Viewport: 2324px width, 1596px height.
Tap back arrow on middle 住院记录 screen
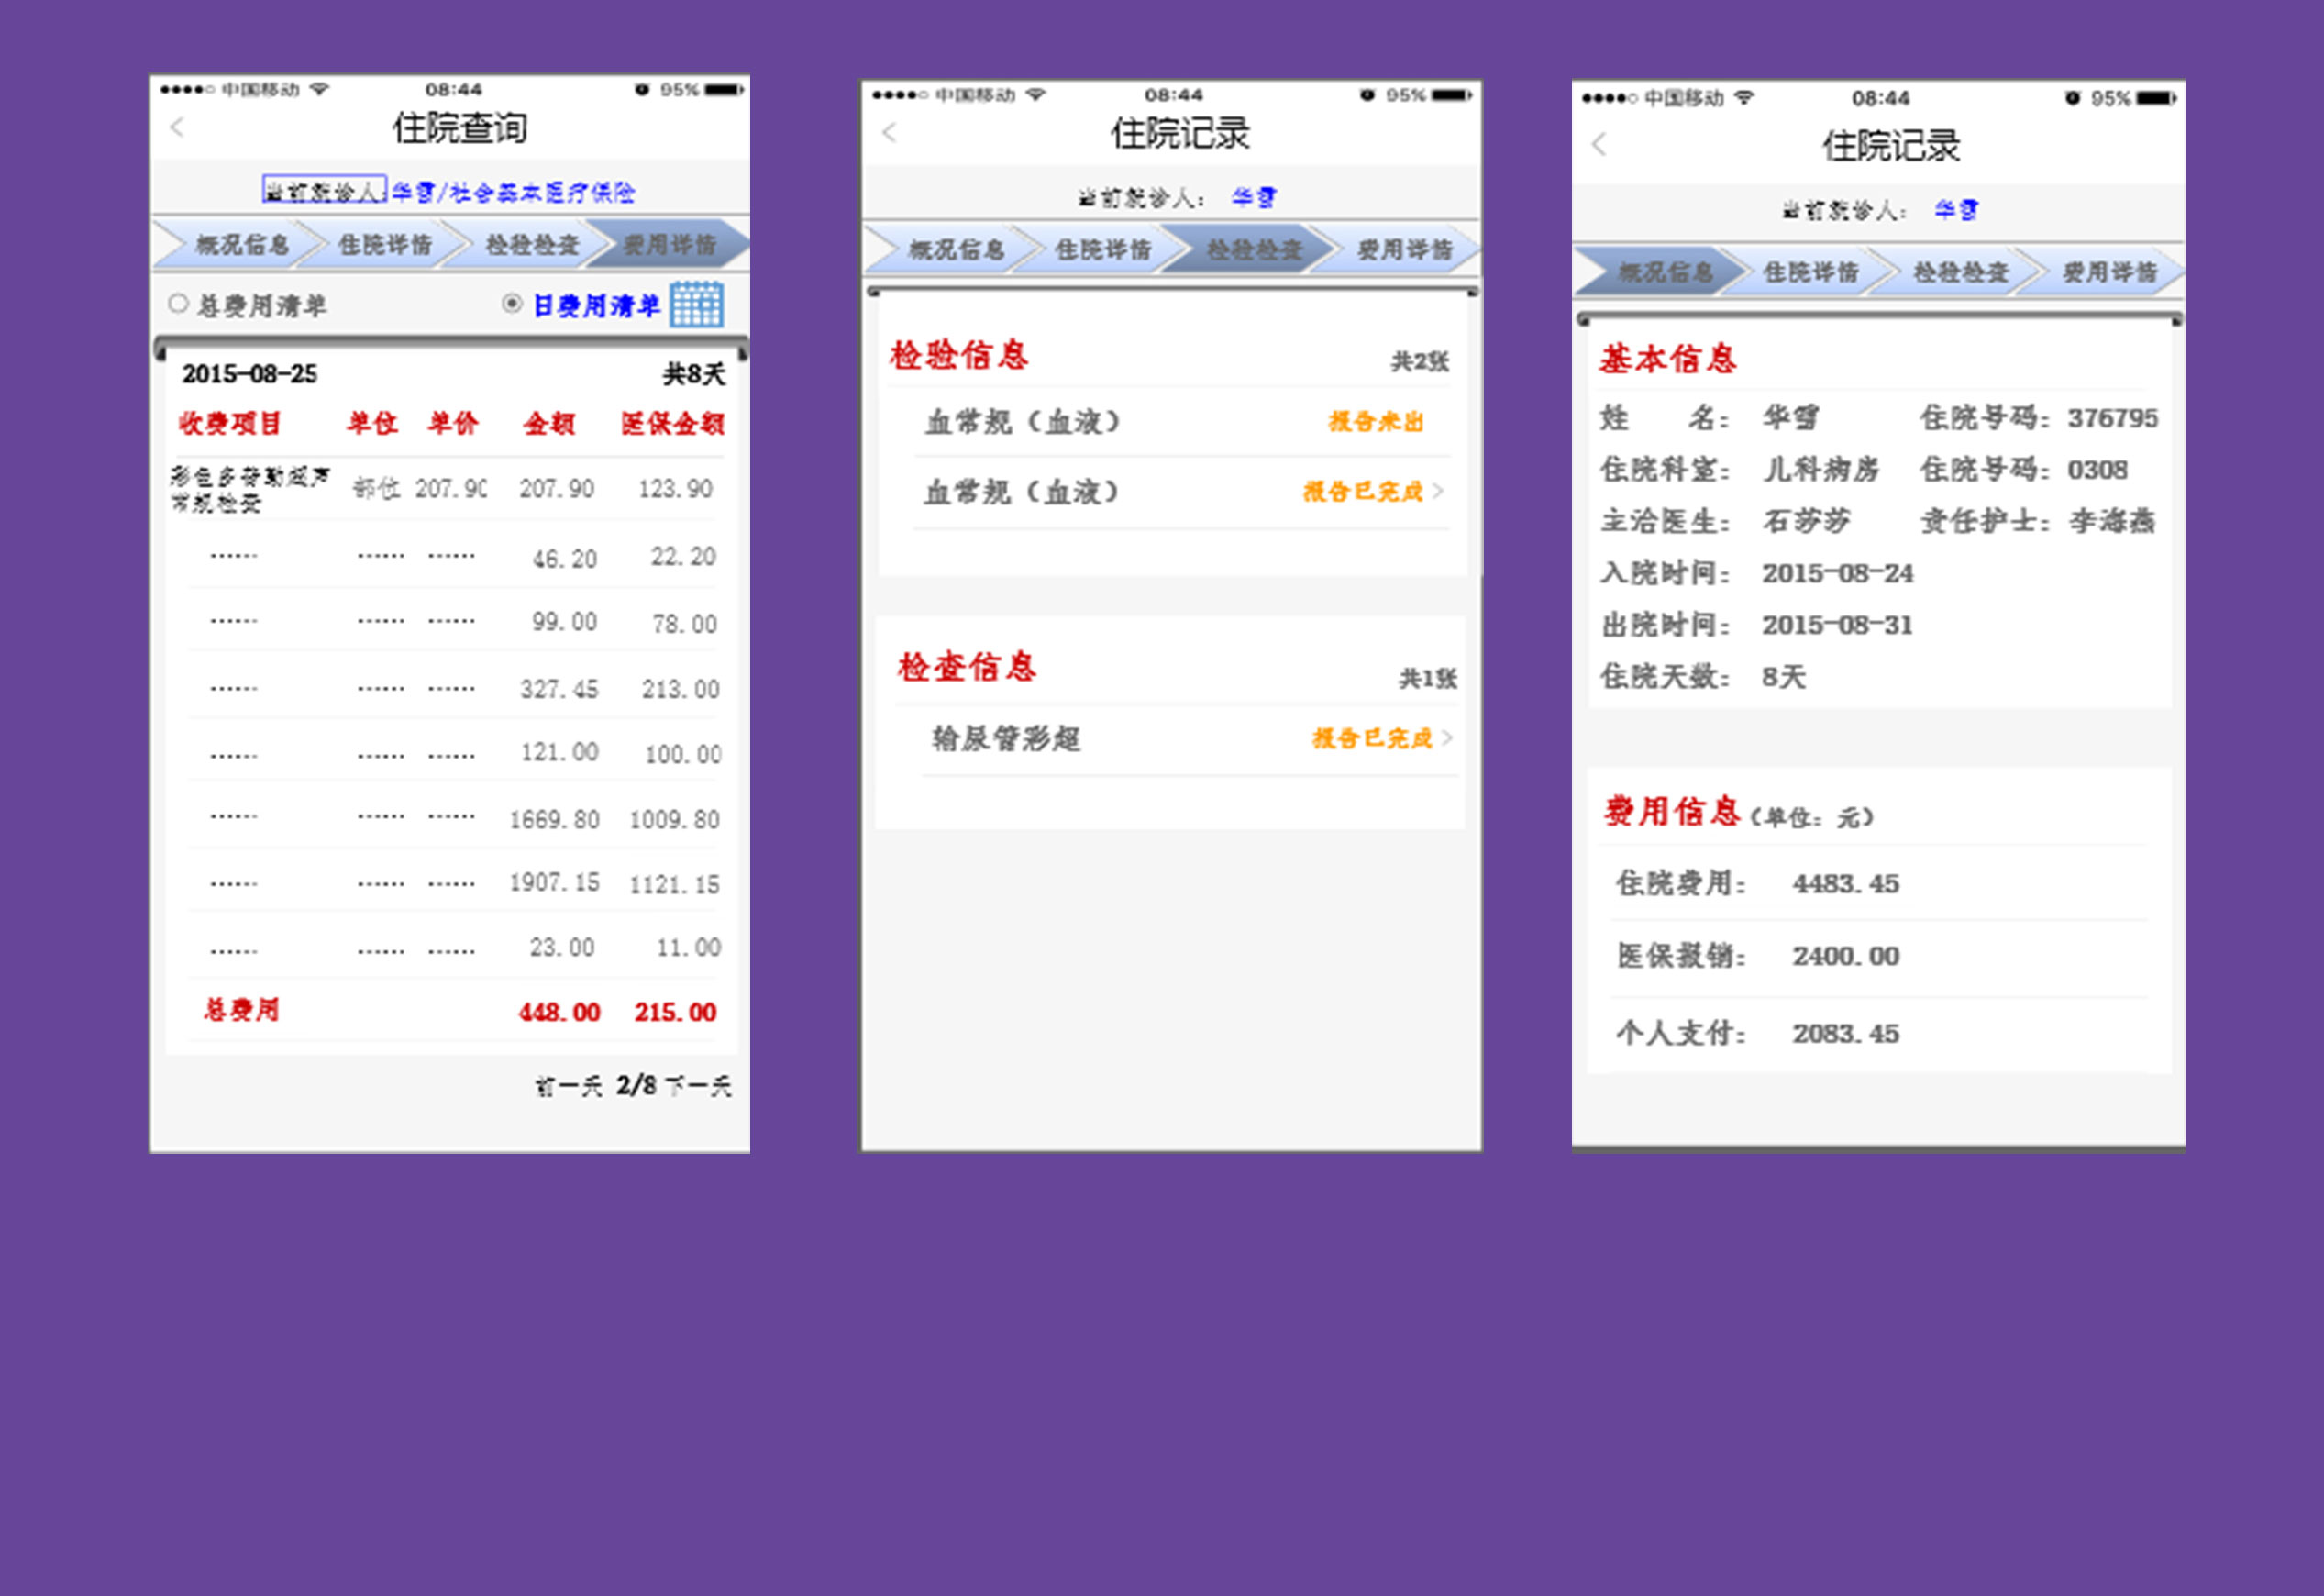890,132
